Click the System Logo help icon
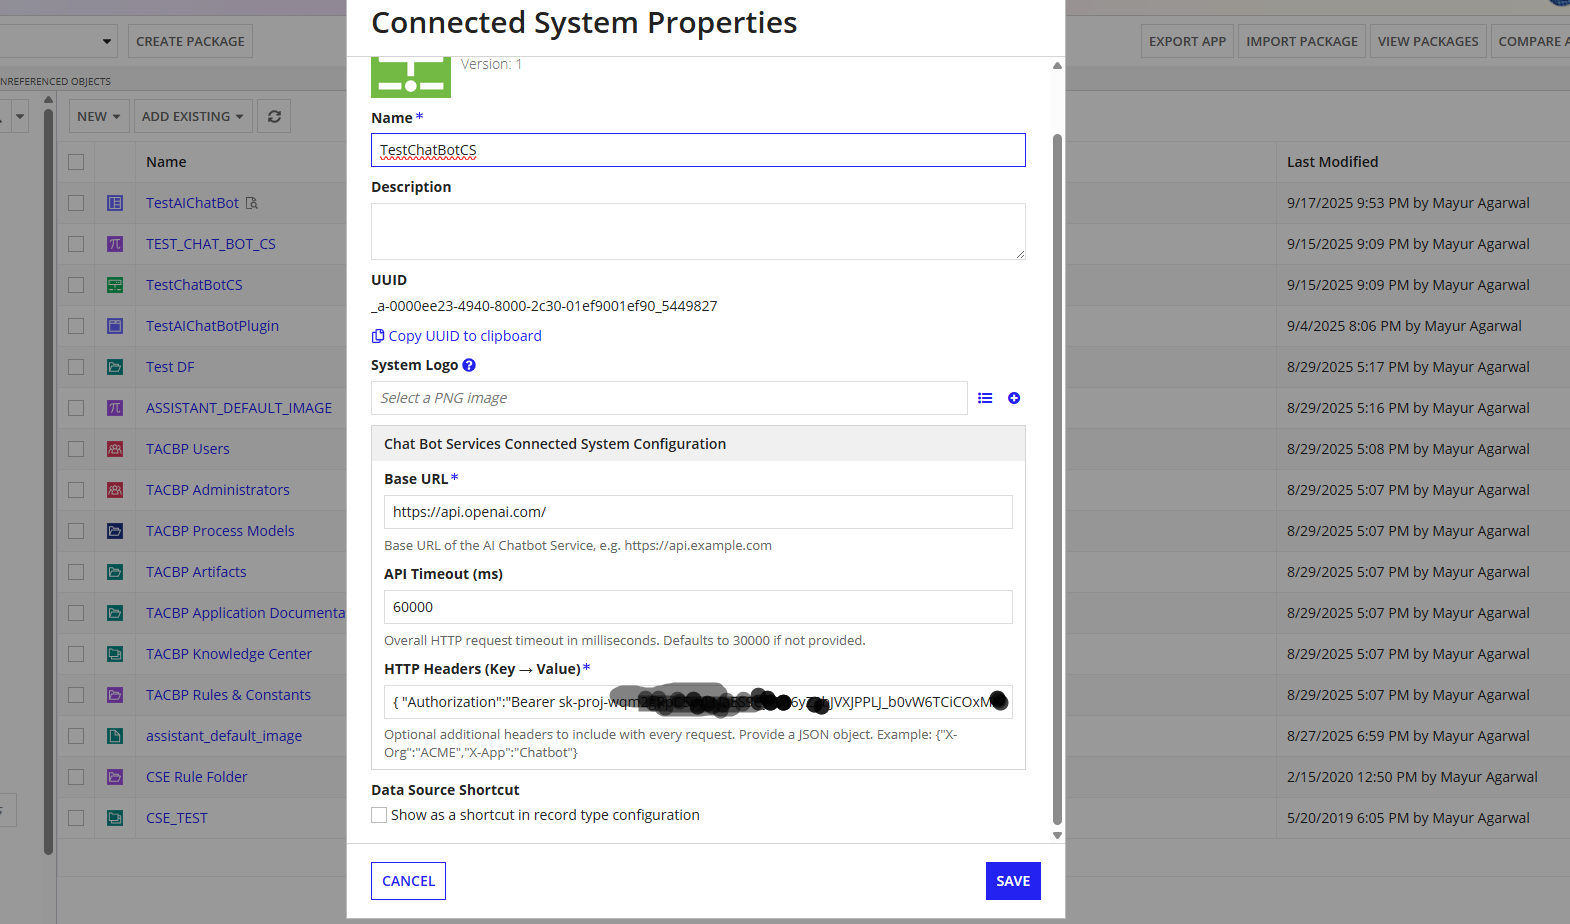This screenshot has height=924, width=1570. (x=469, y=365)
